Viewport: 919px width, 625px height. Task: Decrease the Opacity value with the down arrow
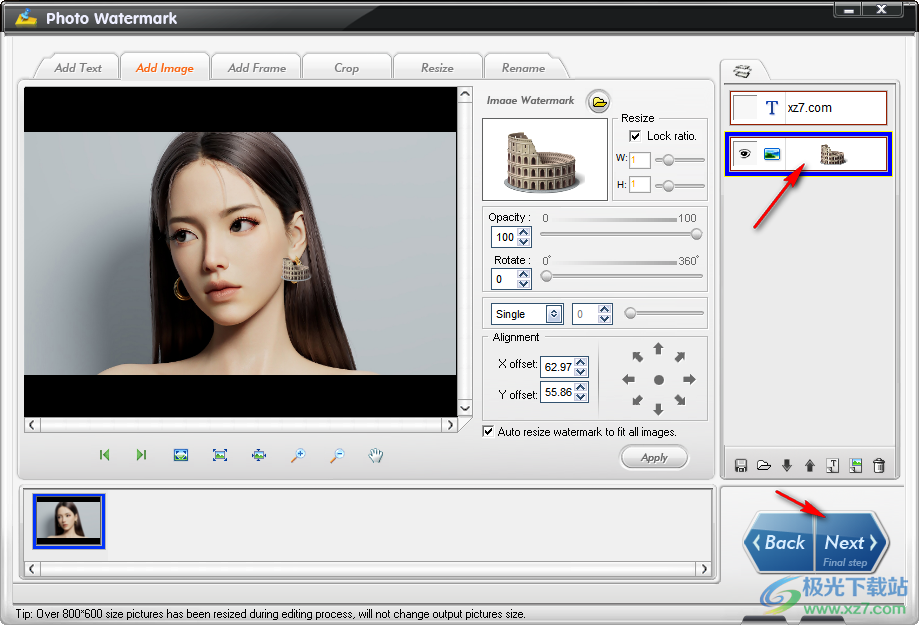524,242
